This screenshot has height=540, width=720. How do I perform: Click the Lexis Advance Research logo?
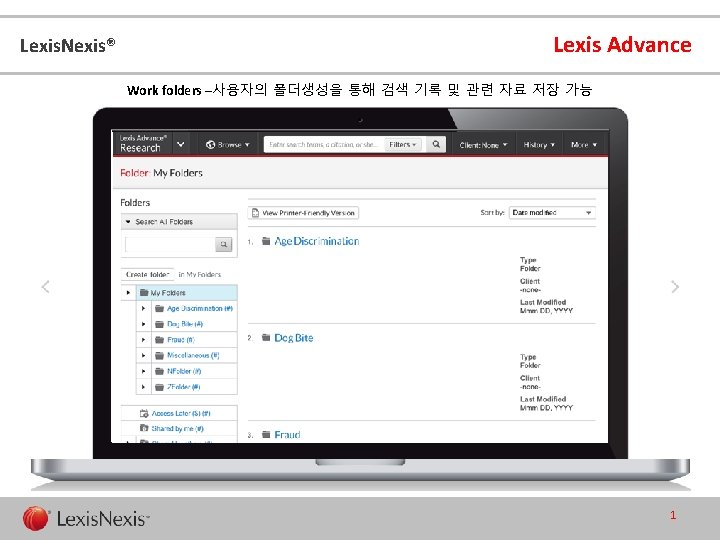coord(143,144)
